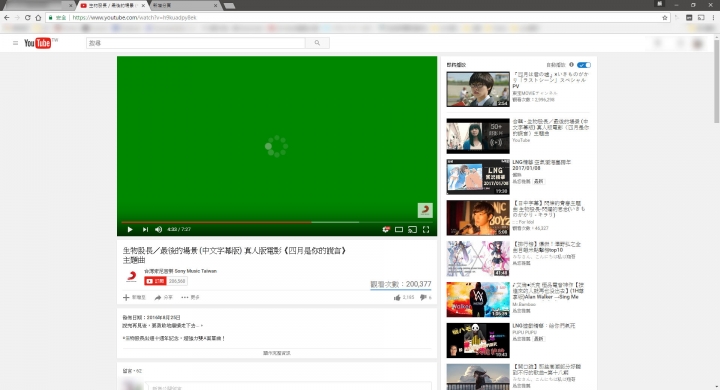Open the YouTube guide hamburger menu
Image resolution: width=720 pixels, height=390 pixels.
point(15,43)
